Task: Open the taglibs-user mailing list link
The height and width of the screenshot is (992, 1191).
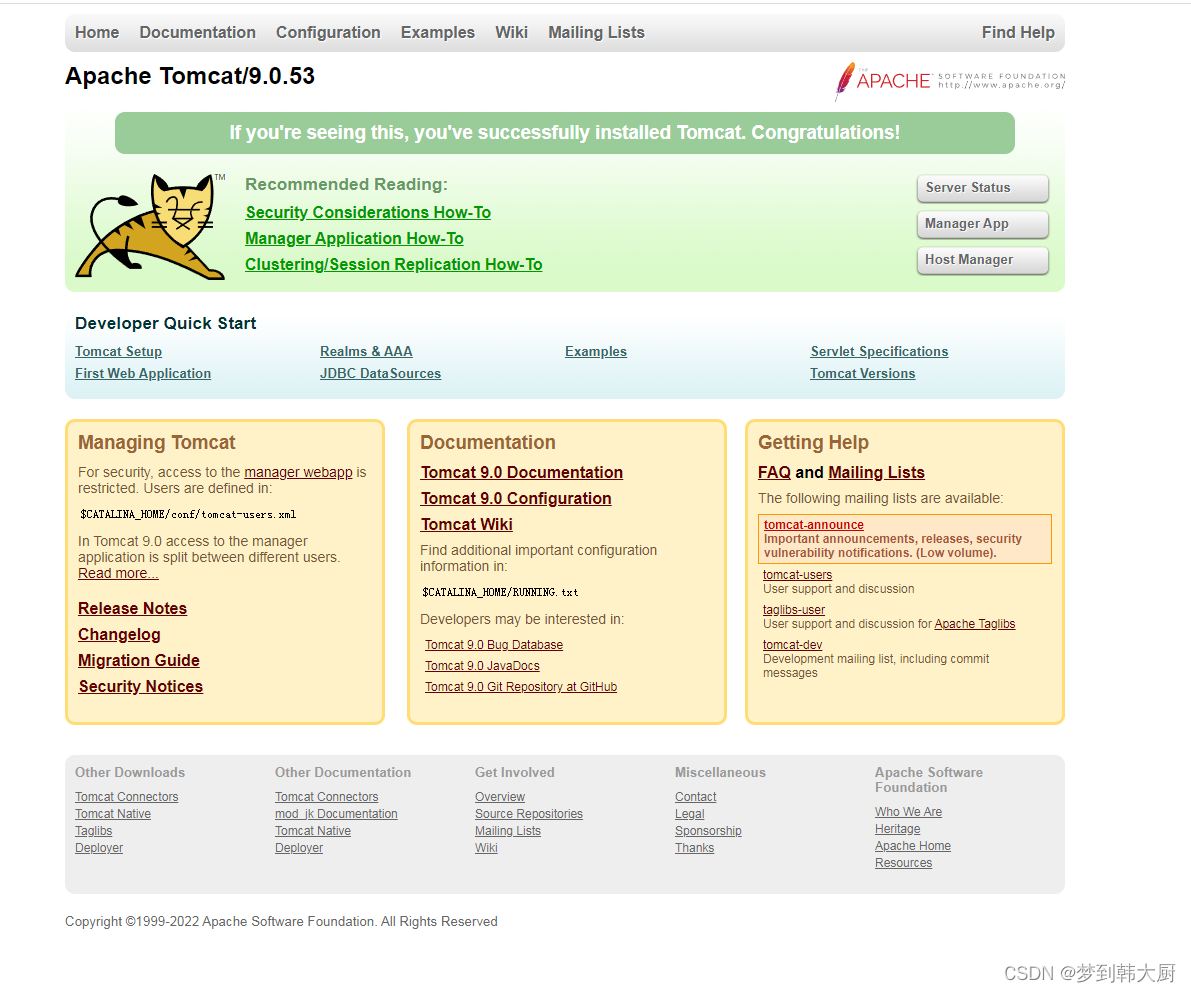Action: coord(794,610)
